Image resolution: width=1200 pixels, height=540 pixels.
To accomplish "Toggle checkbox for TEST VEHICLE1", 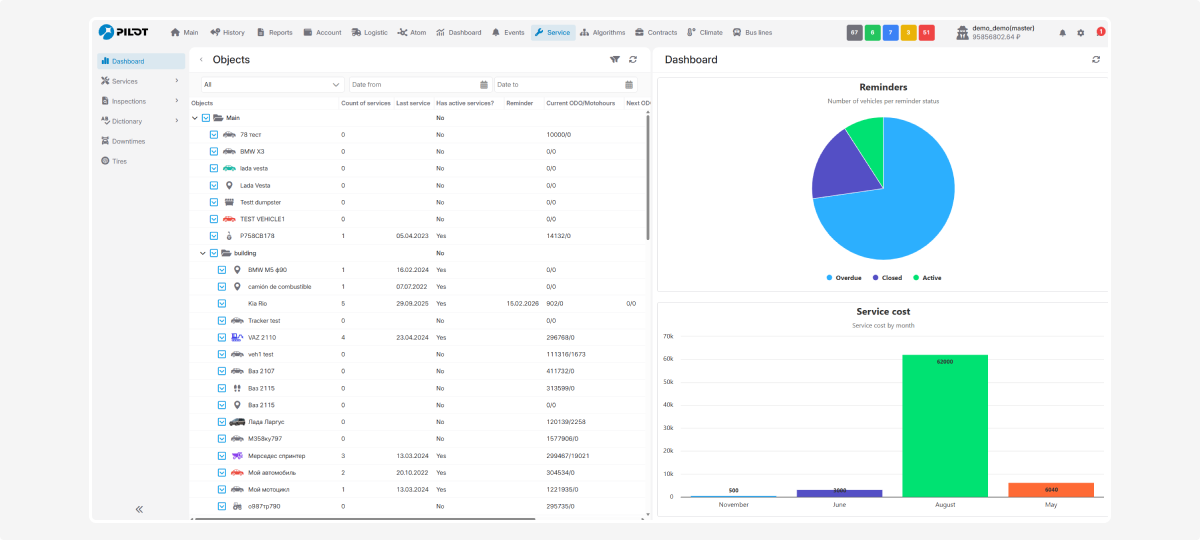I will (214, 219).
